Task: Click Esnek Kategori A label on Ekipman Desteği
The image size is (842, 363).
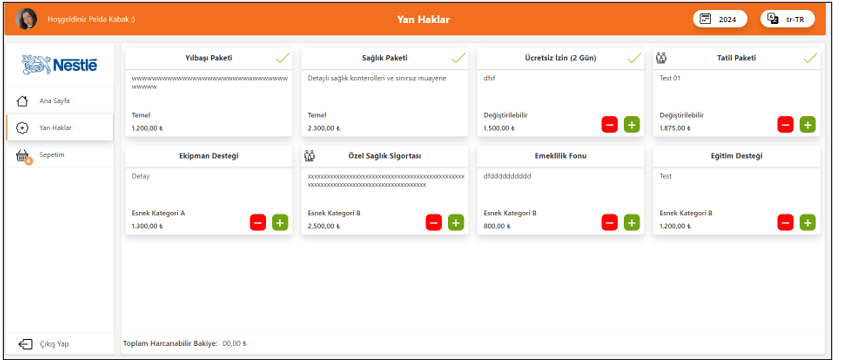Action: 158,213
